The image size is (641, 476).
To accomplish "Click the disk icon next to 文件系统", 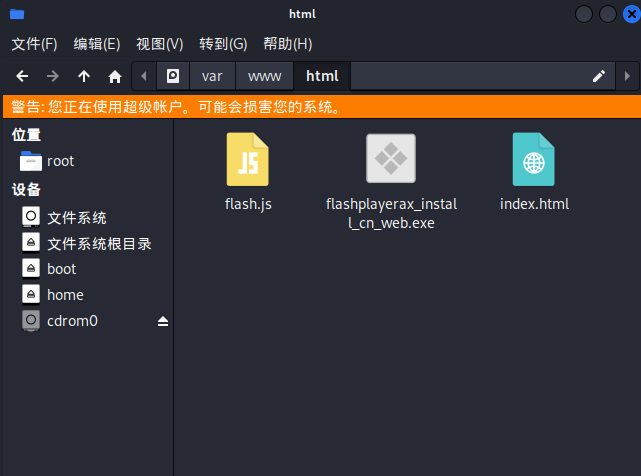I will pyautogui.click(x=31, y=216).
